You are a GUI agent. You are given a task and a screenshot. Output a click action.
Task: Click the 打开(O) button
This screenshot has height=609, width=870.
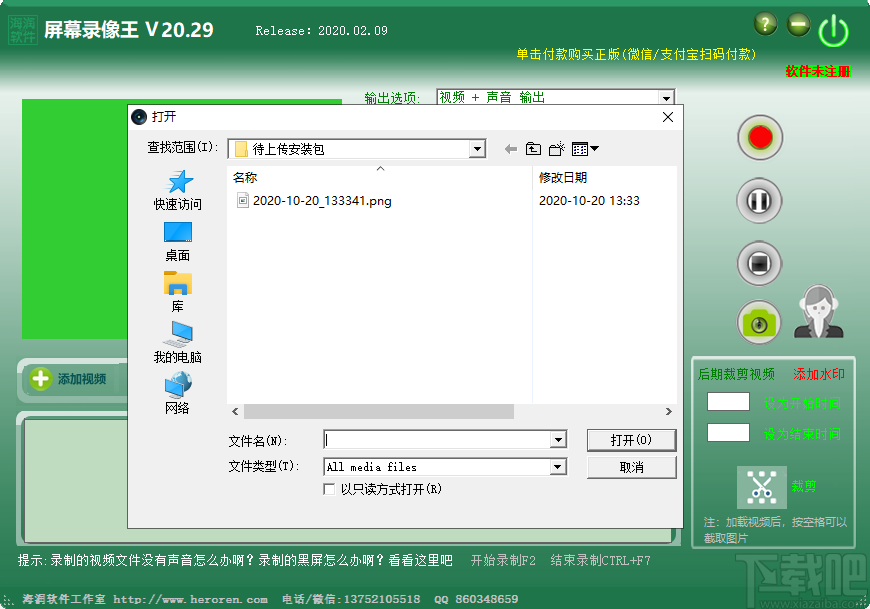[631, 440]
